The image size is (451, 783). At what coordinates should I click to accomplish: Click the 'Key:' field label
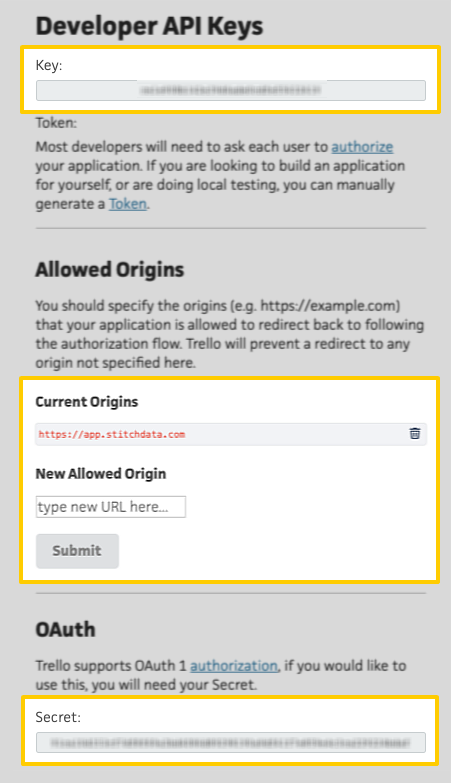(49, 65)
